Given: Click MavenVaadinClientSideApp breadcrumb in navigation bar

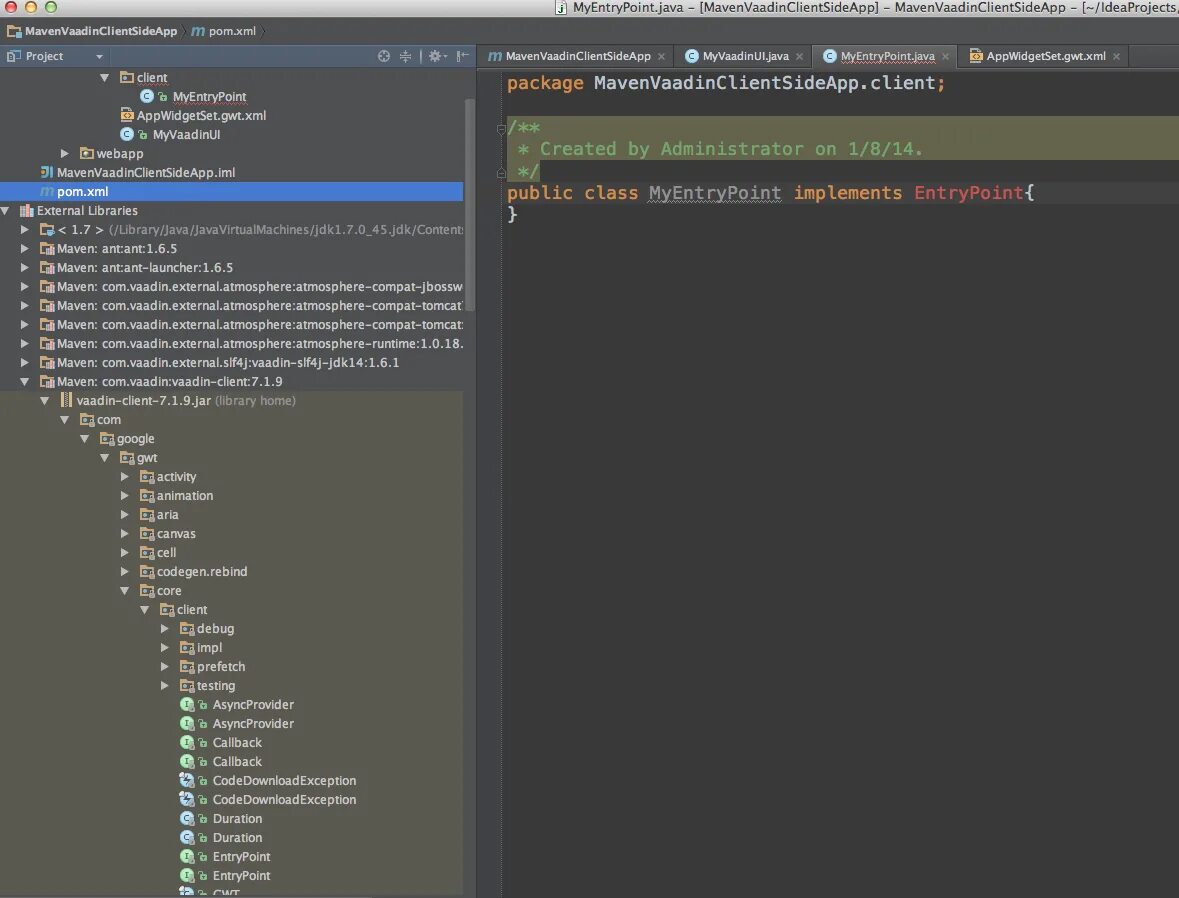Looking at the screenshot, I should (92, 31).
